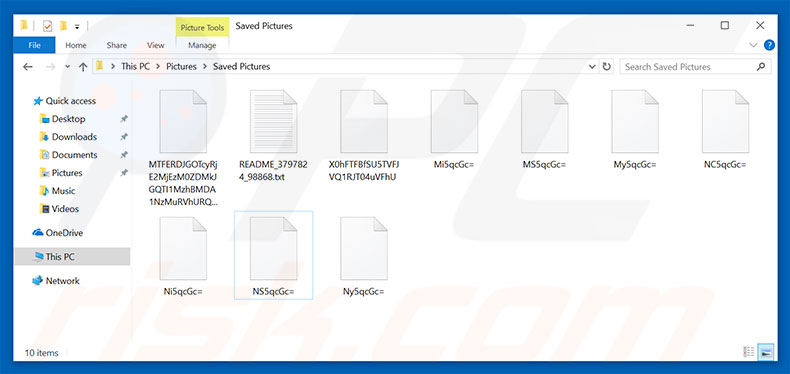Viewport: 790px width, 374px height.
Task: Click Saved Pictures in the address path
Action: coord(241,67)
